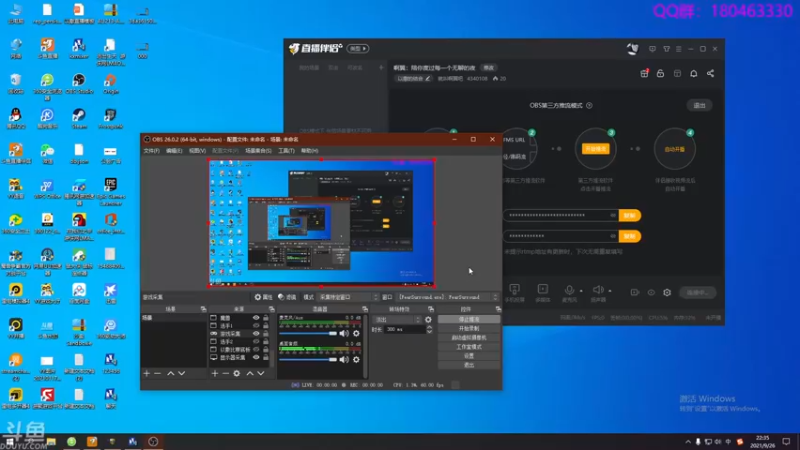Click 开始录制 button in OBS controls
The height and width of the screenshot is (450, 800).
(x=469, y=329)
